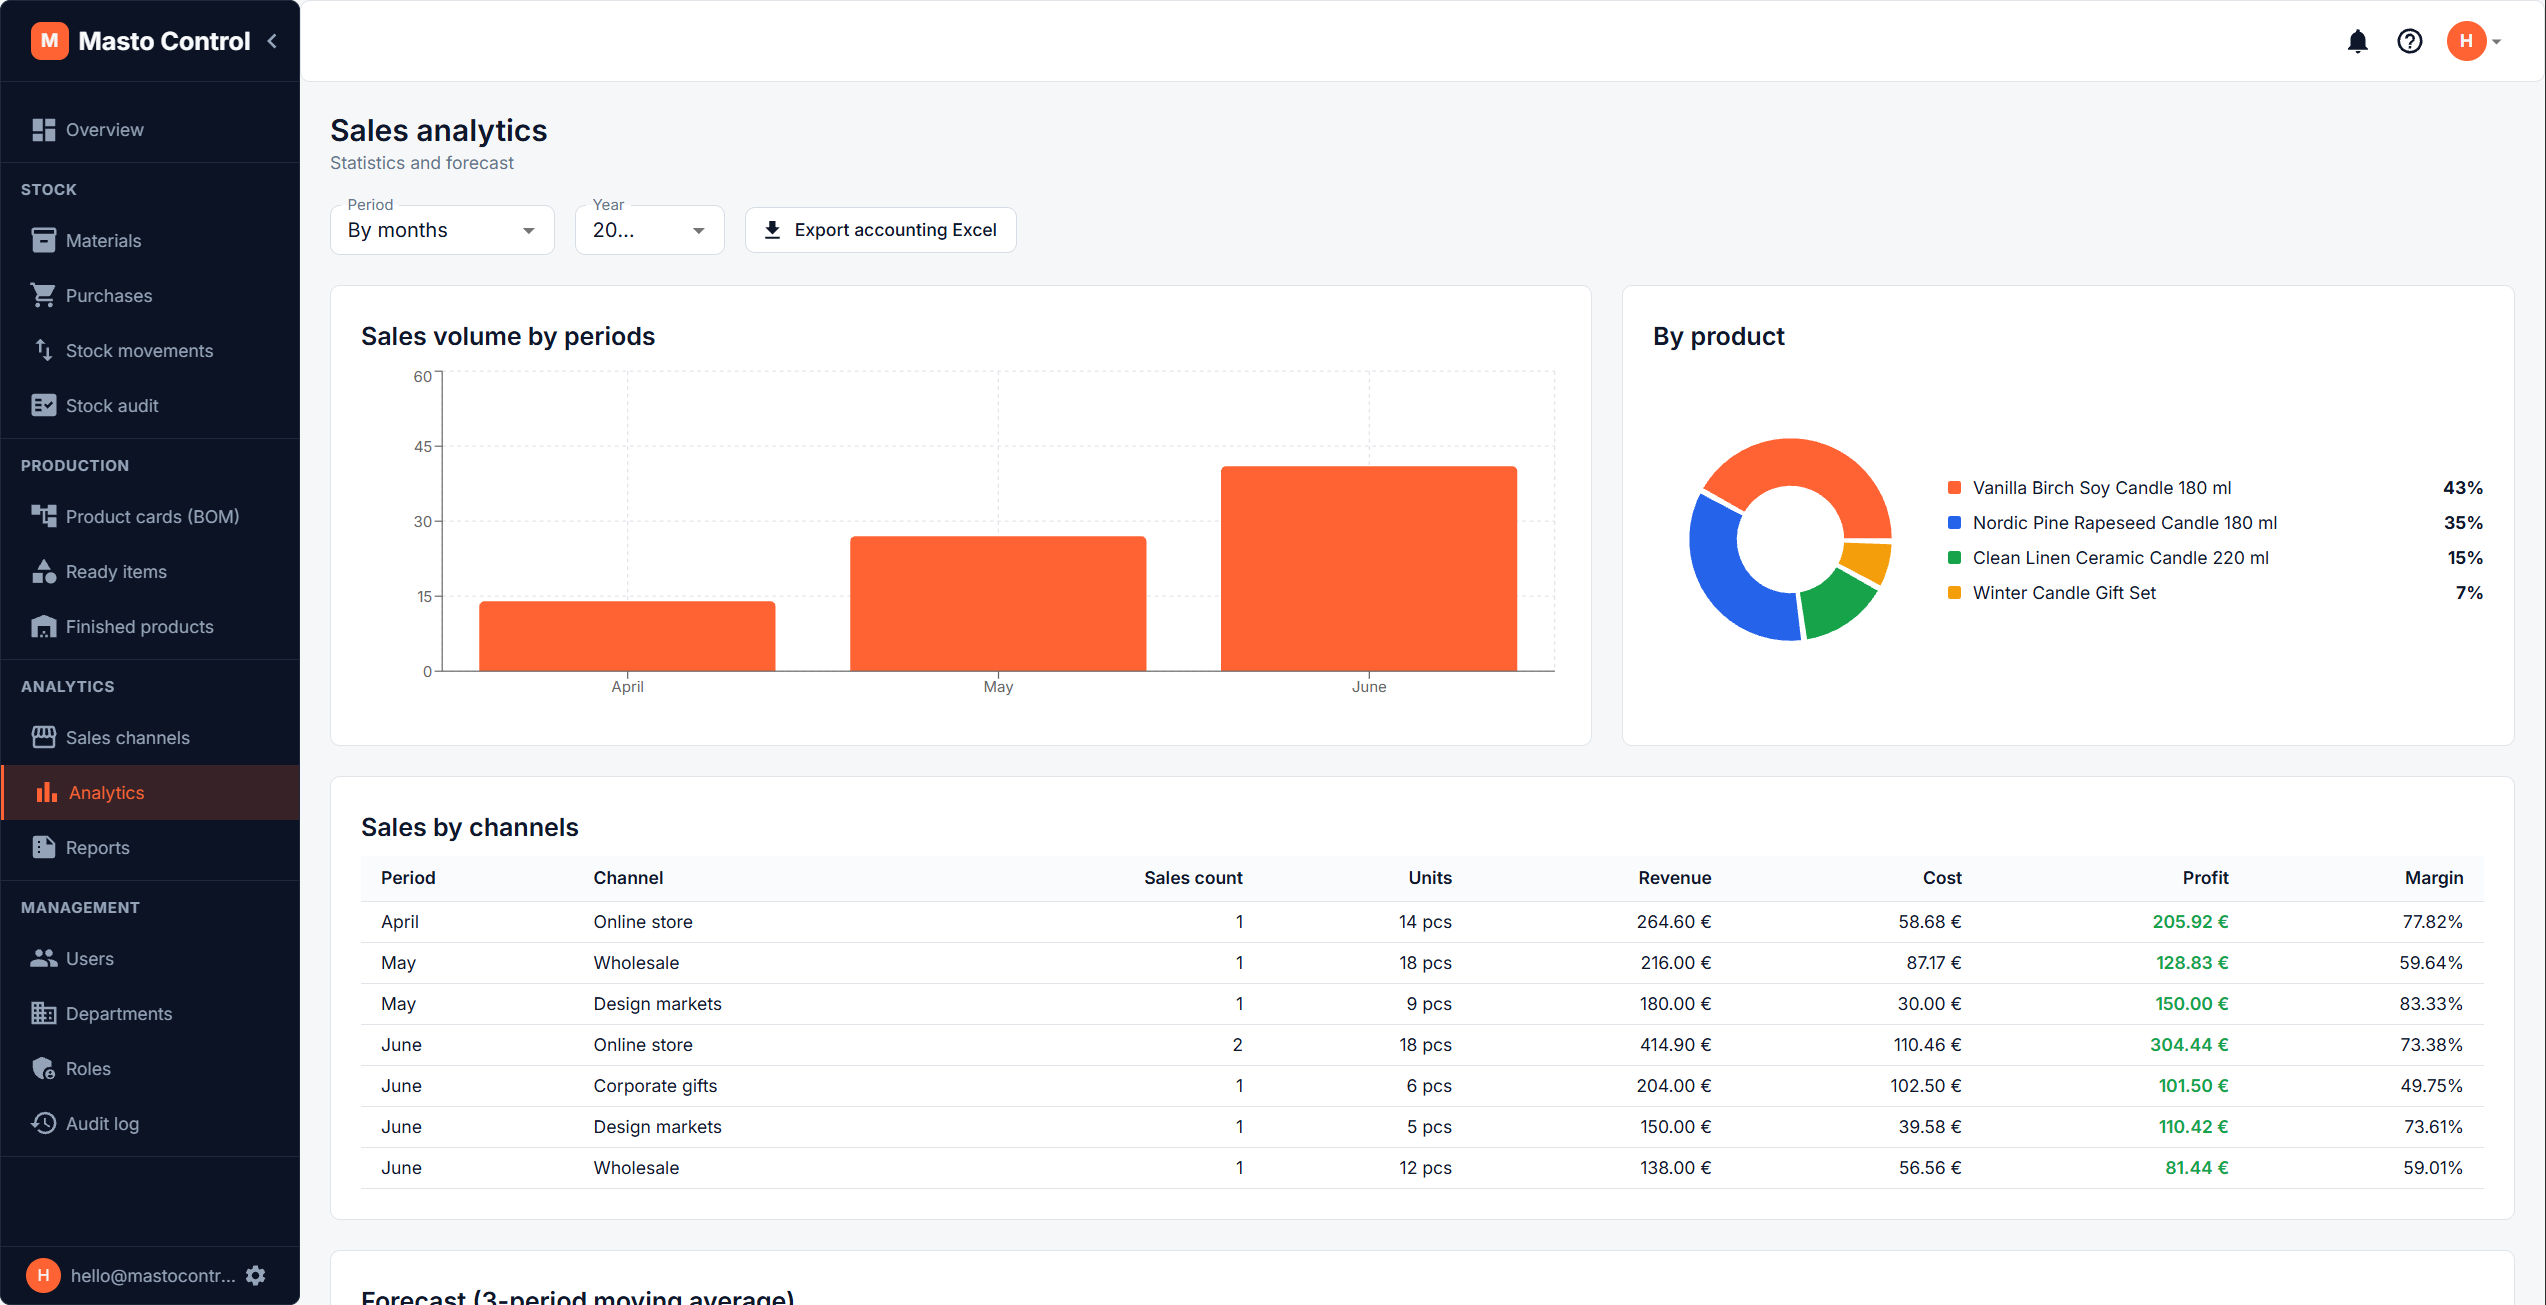
Task: Click the Vanilla Birch Soy Candle orange swatch
Action: 1954,487
